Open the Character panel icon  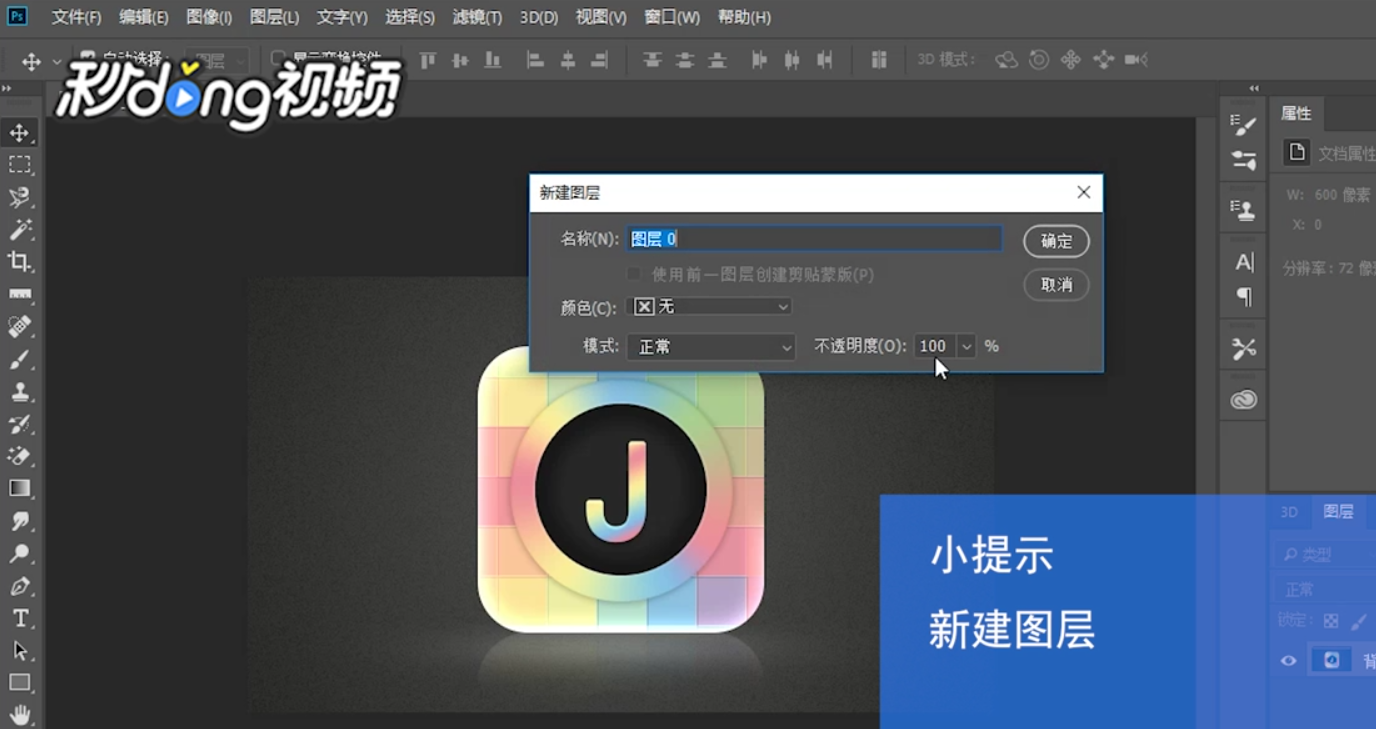1244,262
